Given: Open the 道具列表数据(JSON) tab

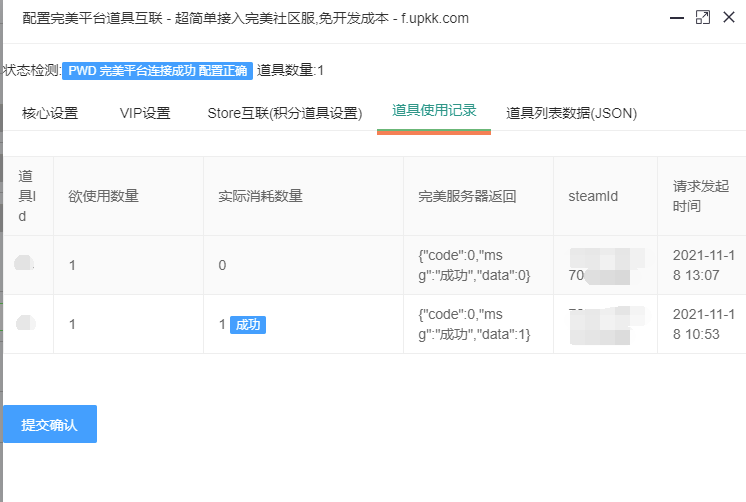Looking at the screenshot, I should click(x=571, y=113).
